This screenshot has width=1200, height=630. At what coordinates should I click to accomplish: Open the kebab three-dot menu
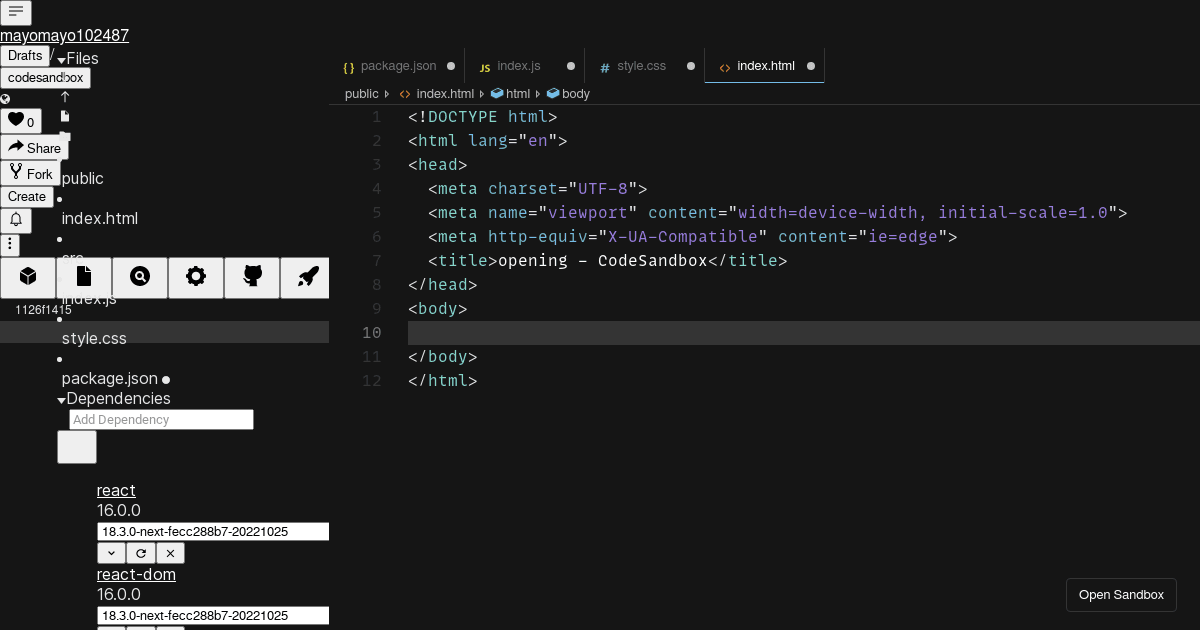pos(9,245)
